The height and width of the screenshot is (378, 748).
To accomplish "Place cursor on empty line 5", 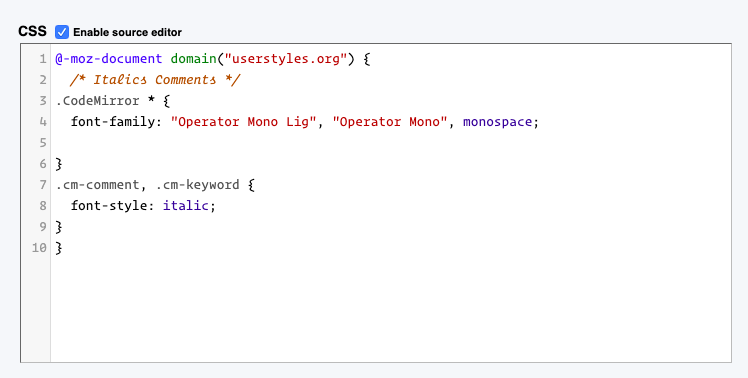I will (391, 143).
